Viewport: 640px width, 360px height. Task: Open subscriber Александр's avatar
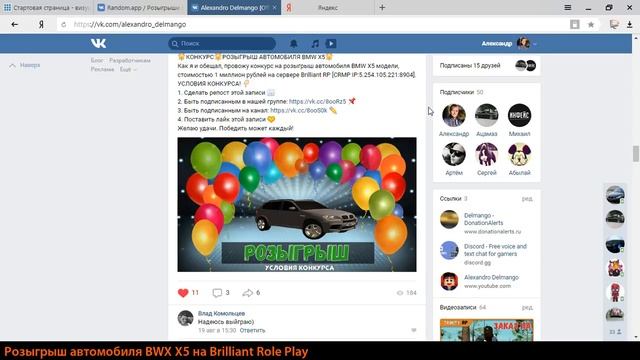(454, 115)
